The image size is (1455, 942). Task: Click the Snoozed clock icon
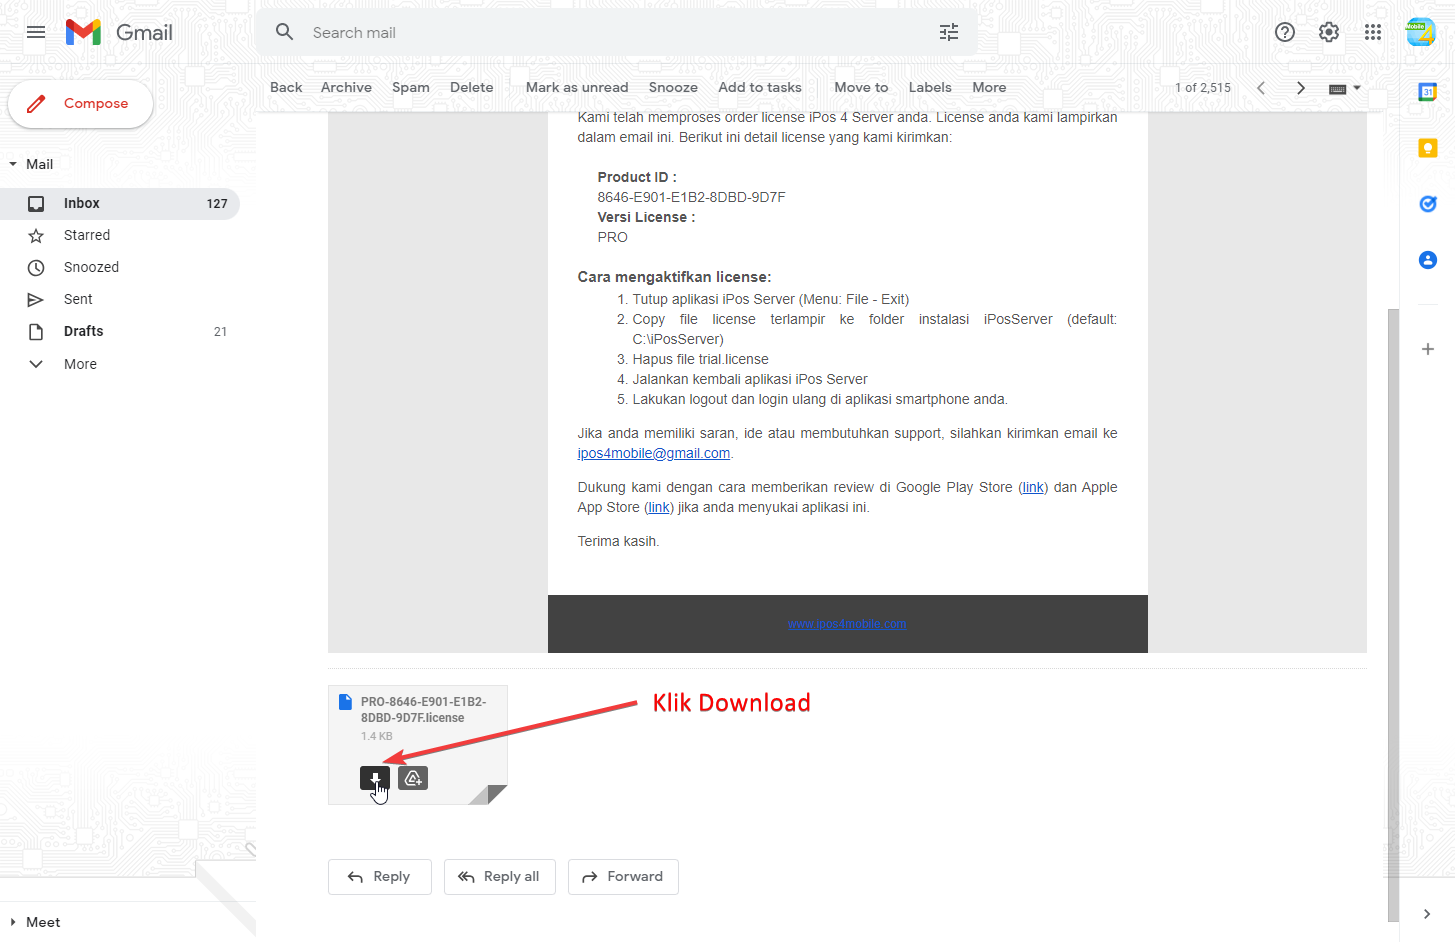coord(36,268)
